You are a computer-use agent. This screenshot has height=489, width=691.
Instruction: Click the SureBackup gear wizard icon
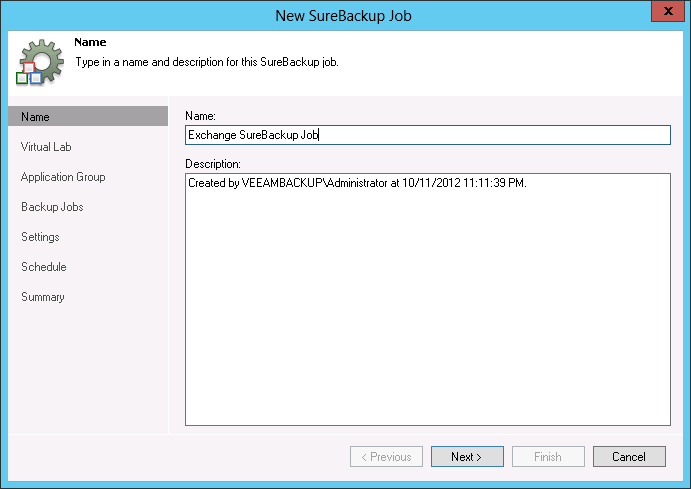tap(40, 62)
